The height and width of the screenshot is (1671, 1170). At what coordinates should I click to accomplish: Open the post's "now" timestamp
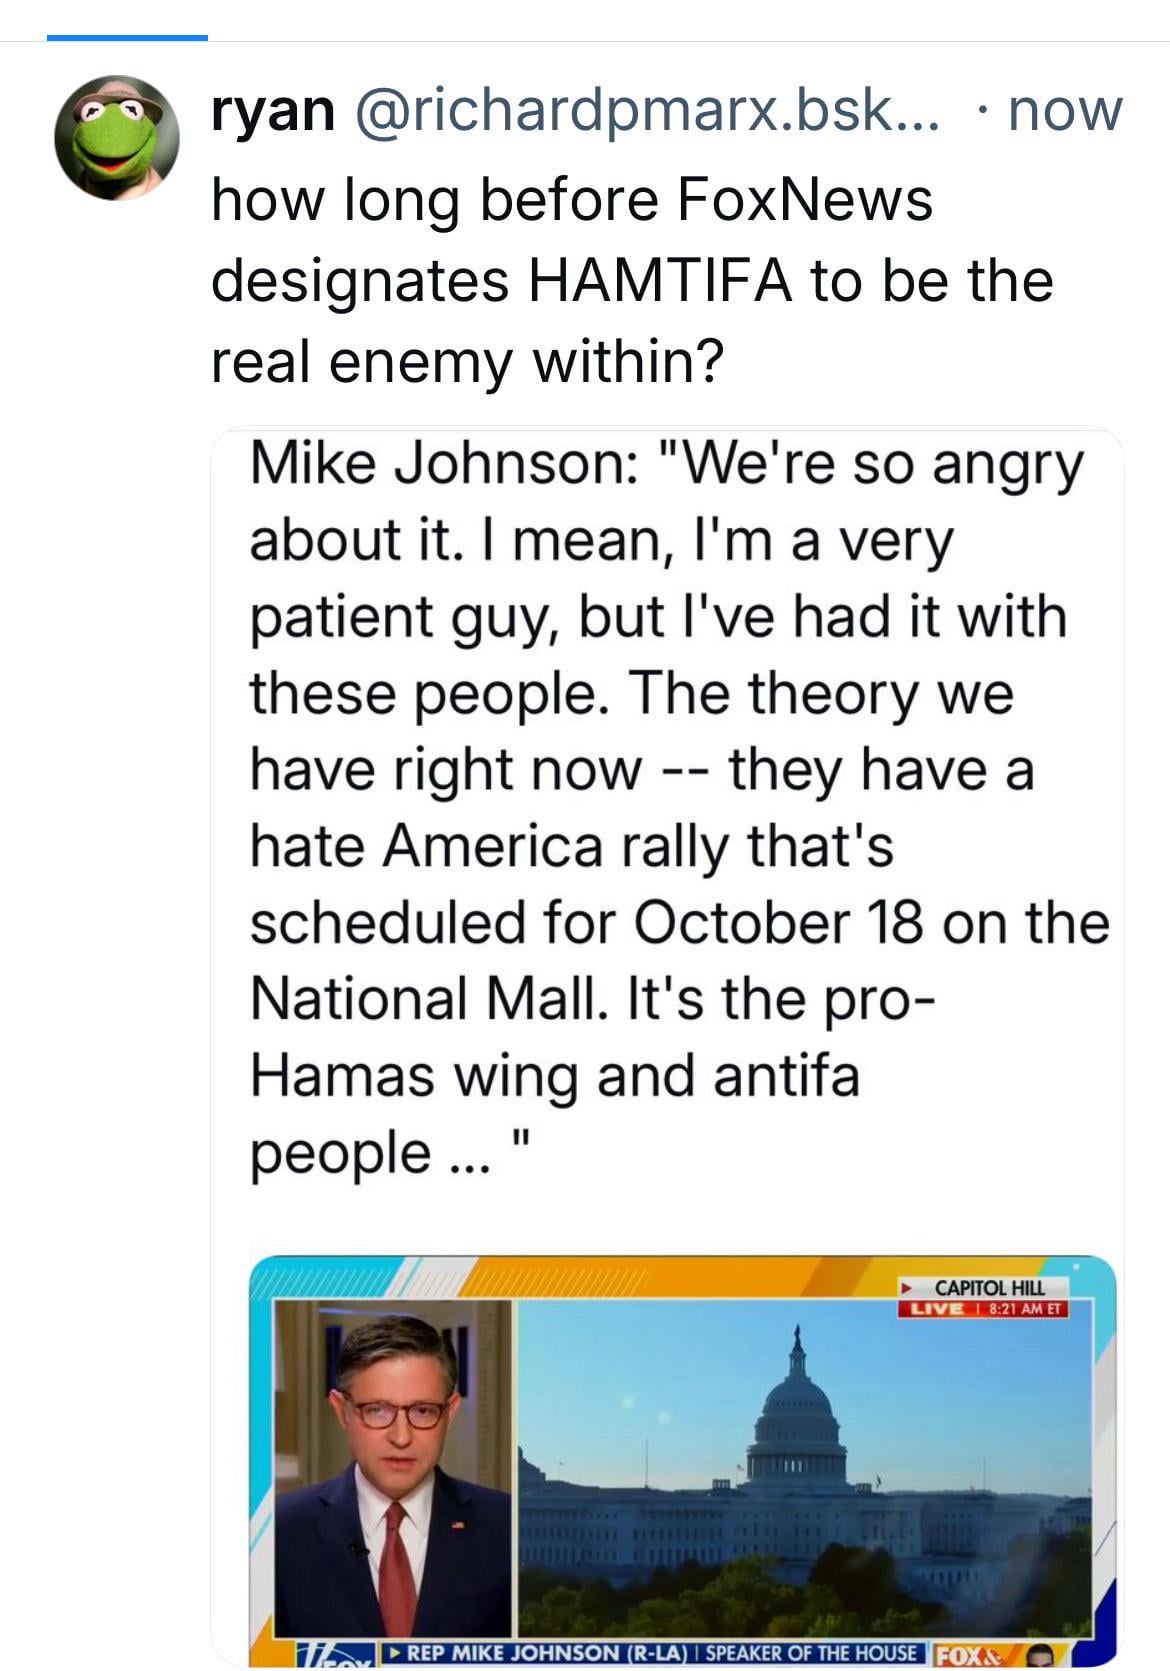pyautogui.click(x=1065, y=111)
